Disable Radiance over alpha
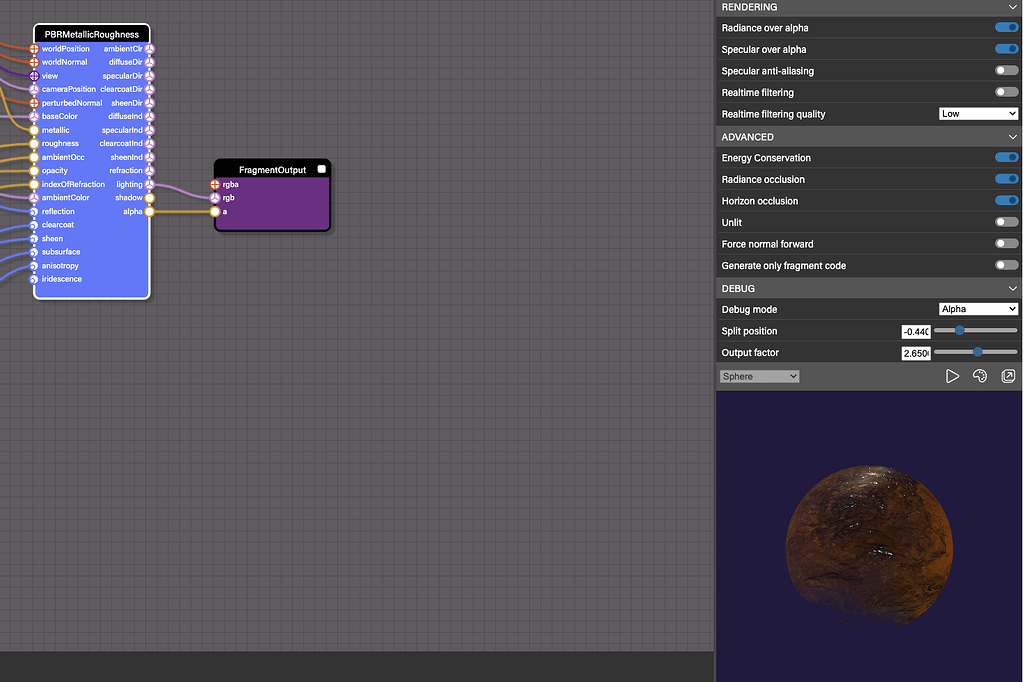This screenshot has height=682, width=1023. (x=1005, y=27)
